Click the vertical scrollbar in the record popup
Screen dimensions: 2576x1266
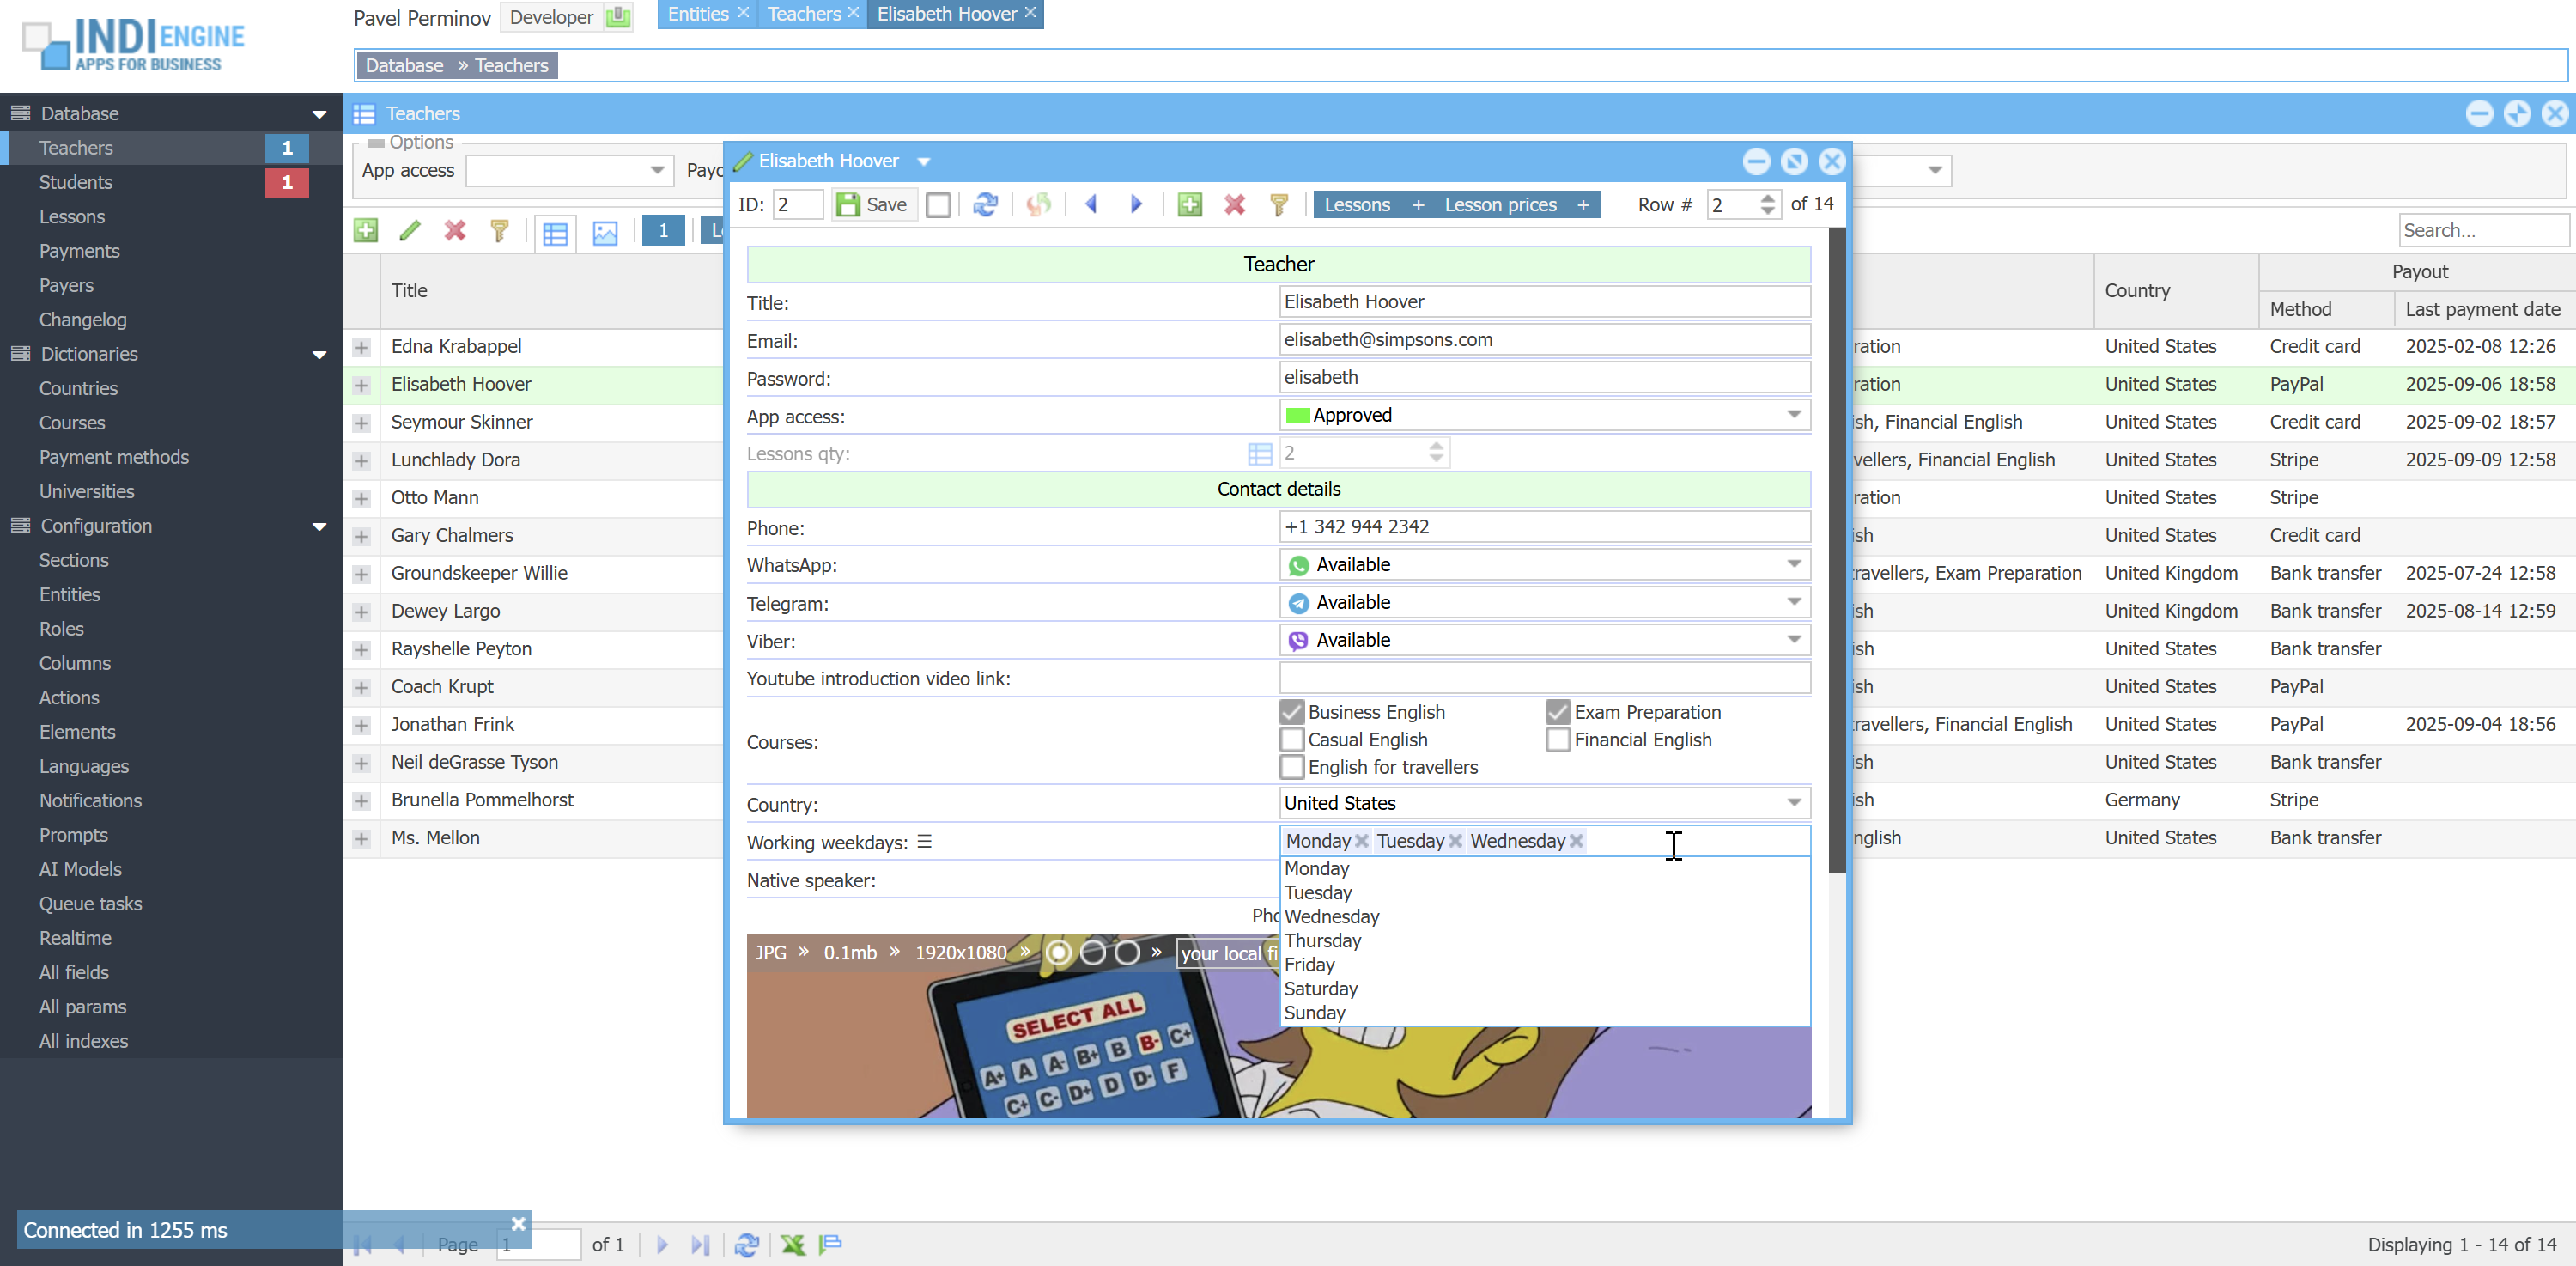(1836, 550)
